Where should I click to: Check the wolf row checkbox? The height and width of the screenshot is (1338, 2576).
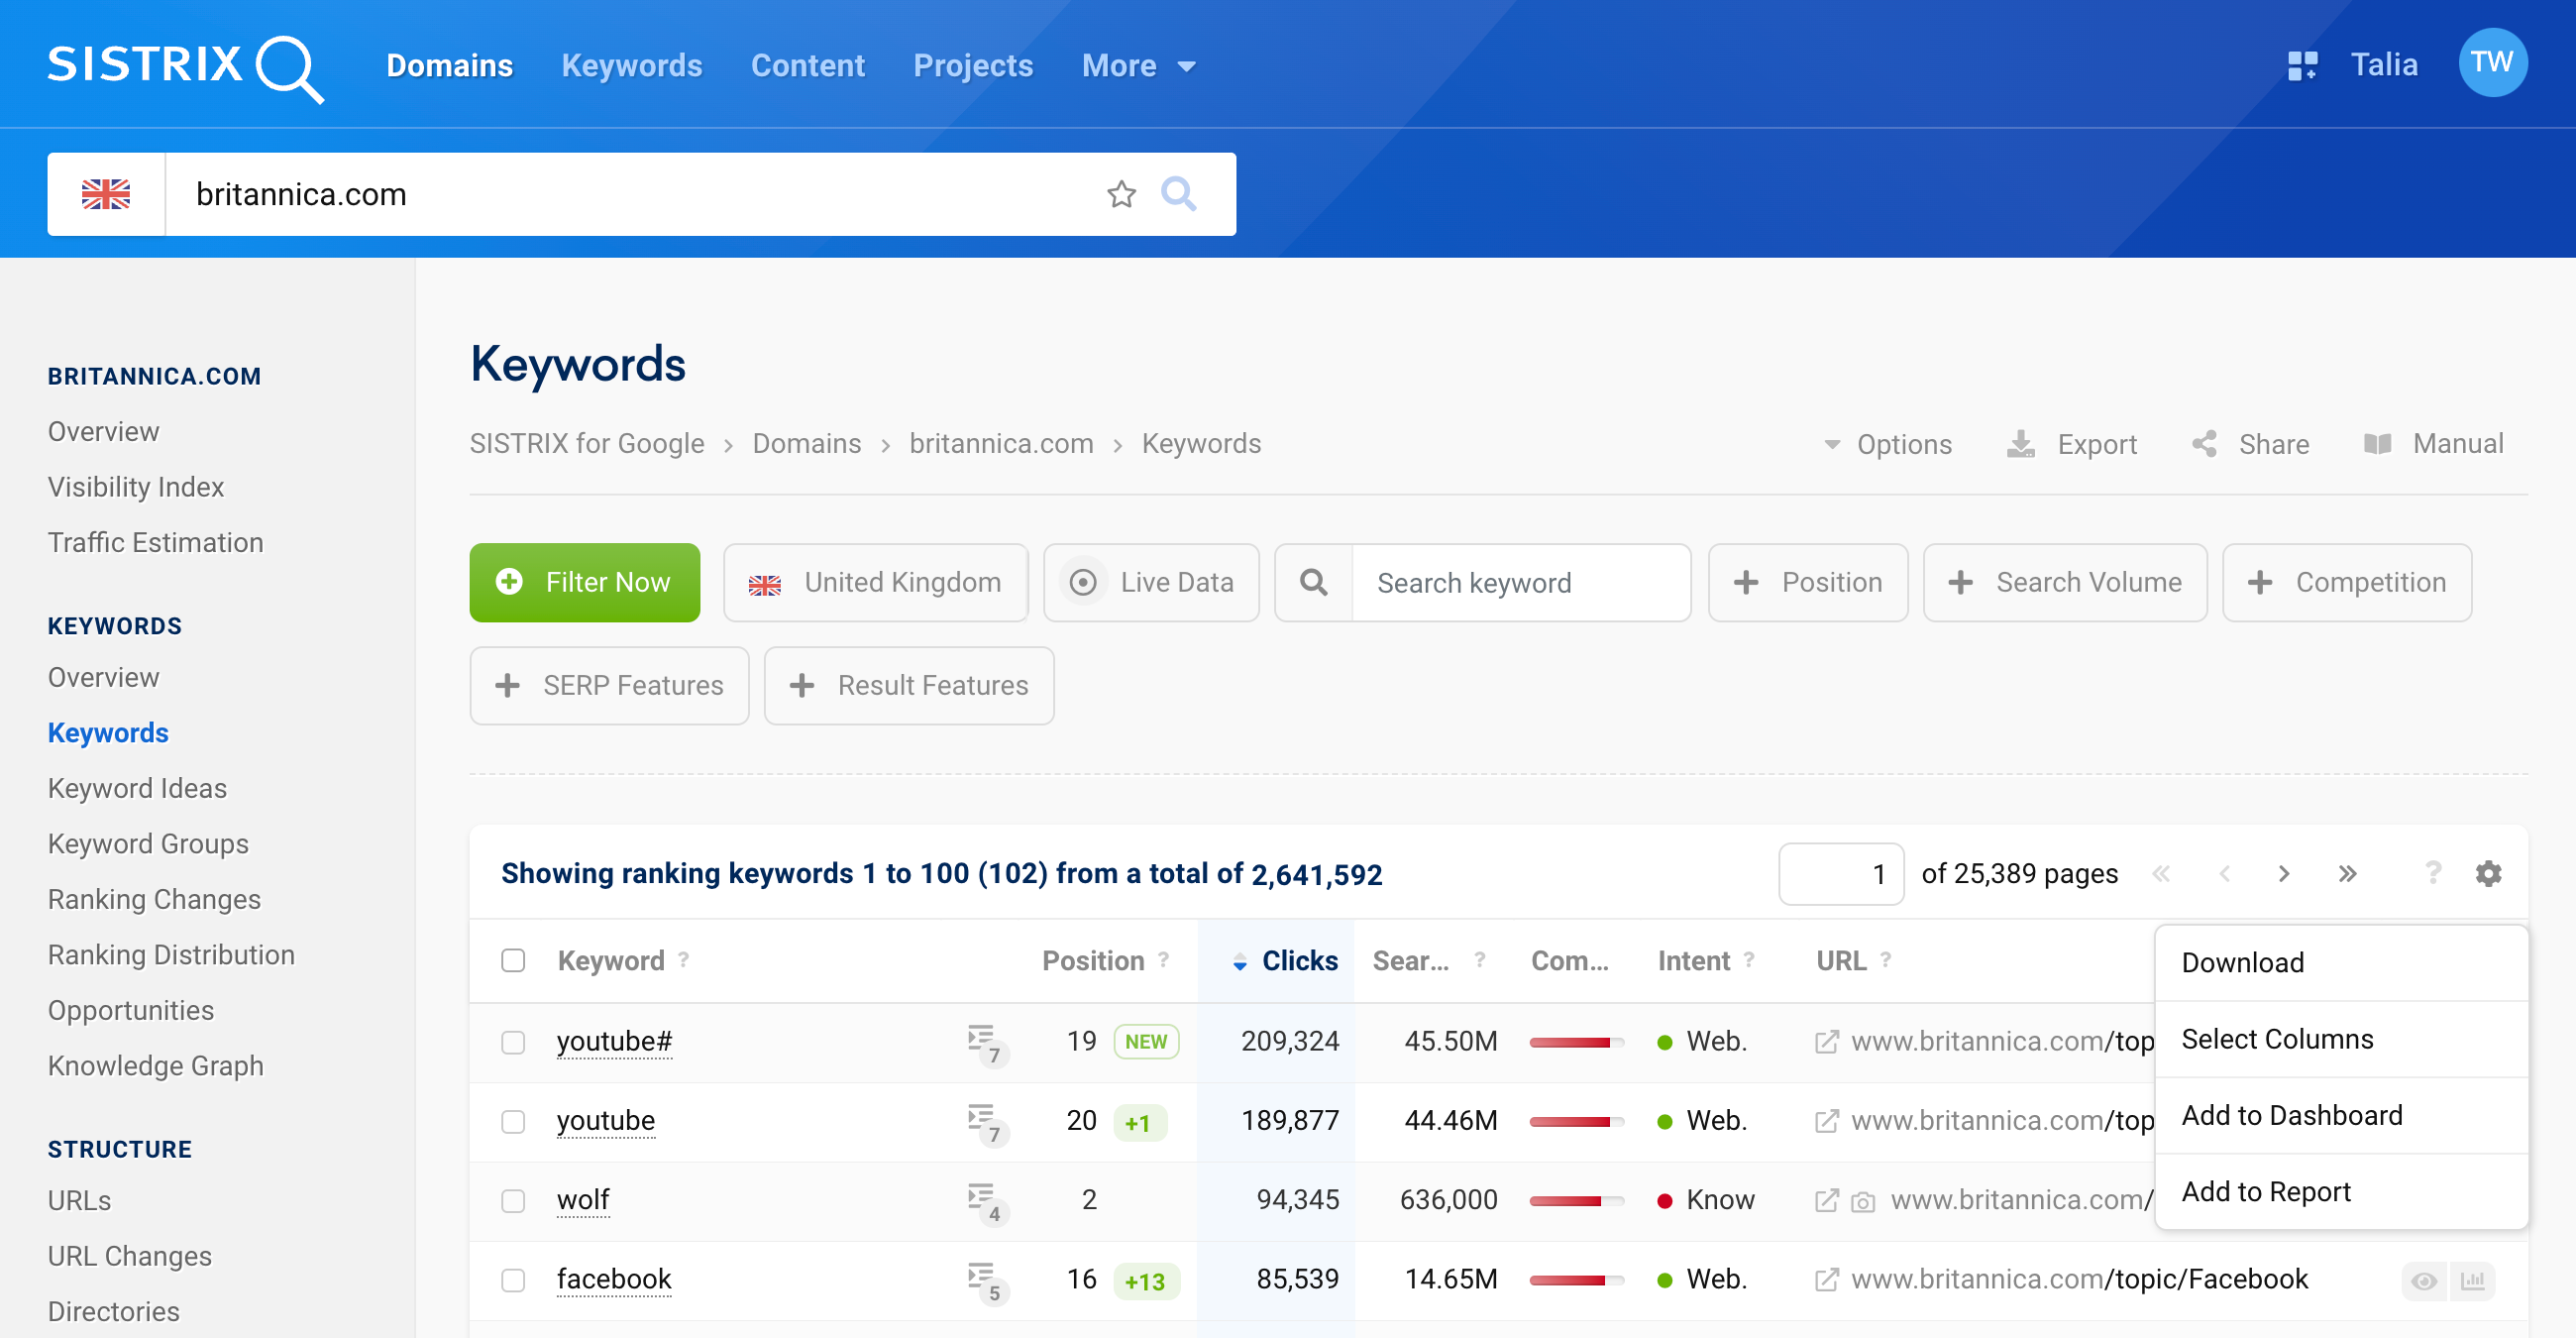pos(513,1201)
